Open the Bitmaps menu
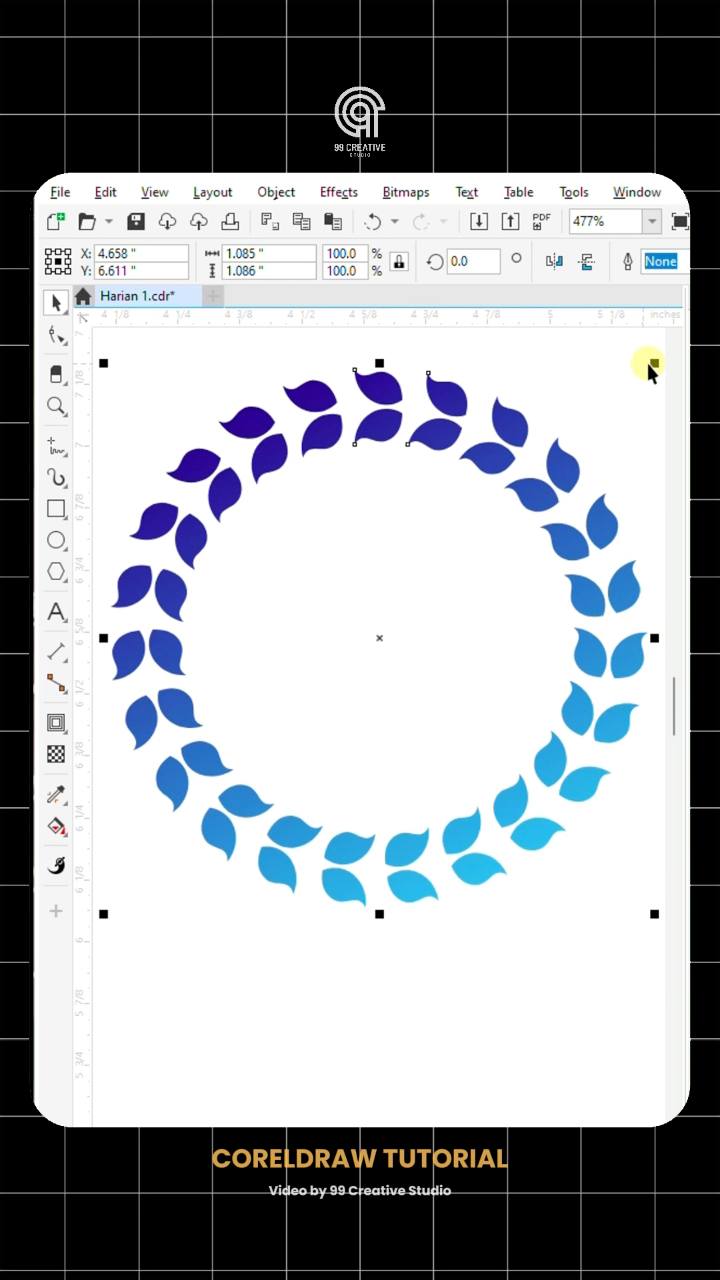Screen dimensions: 720x1280 [406, 192]
